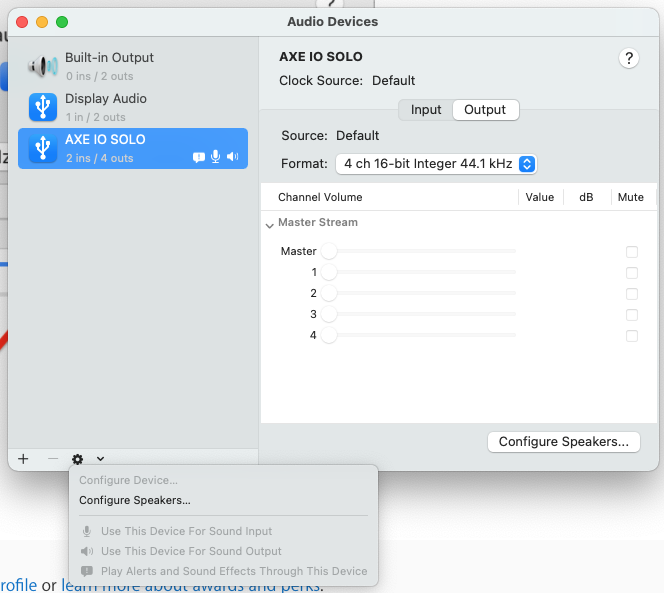
Task: Select Use This Device For Sound Input
Action: (x=186, y=531)
